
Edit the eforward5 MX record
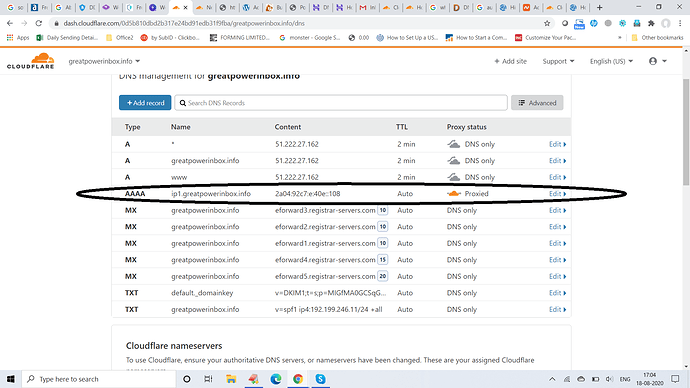click(x=557, y=276)
